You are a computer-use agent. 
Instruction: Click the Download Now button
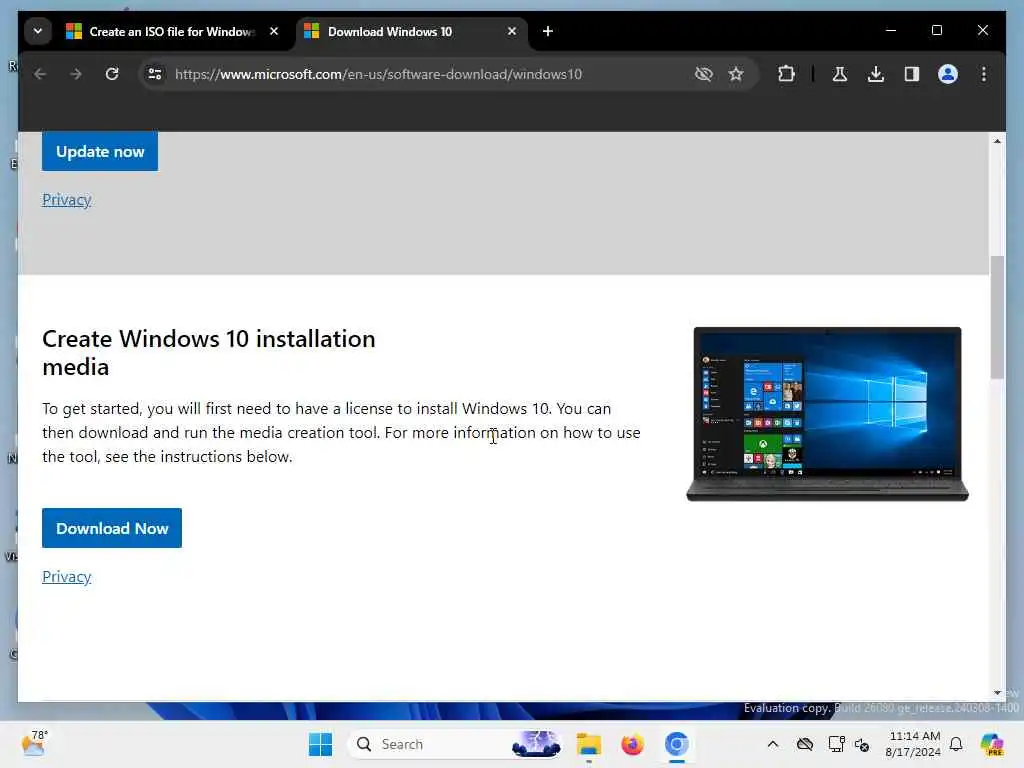click(112, 528)
